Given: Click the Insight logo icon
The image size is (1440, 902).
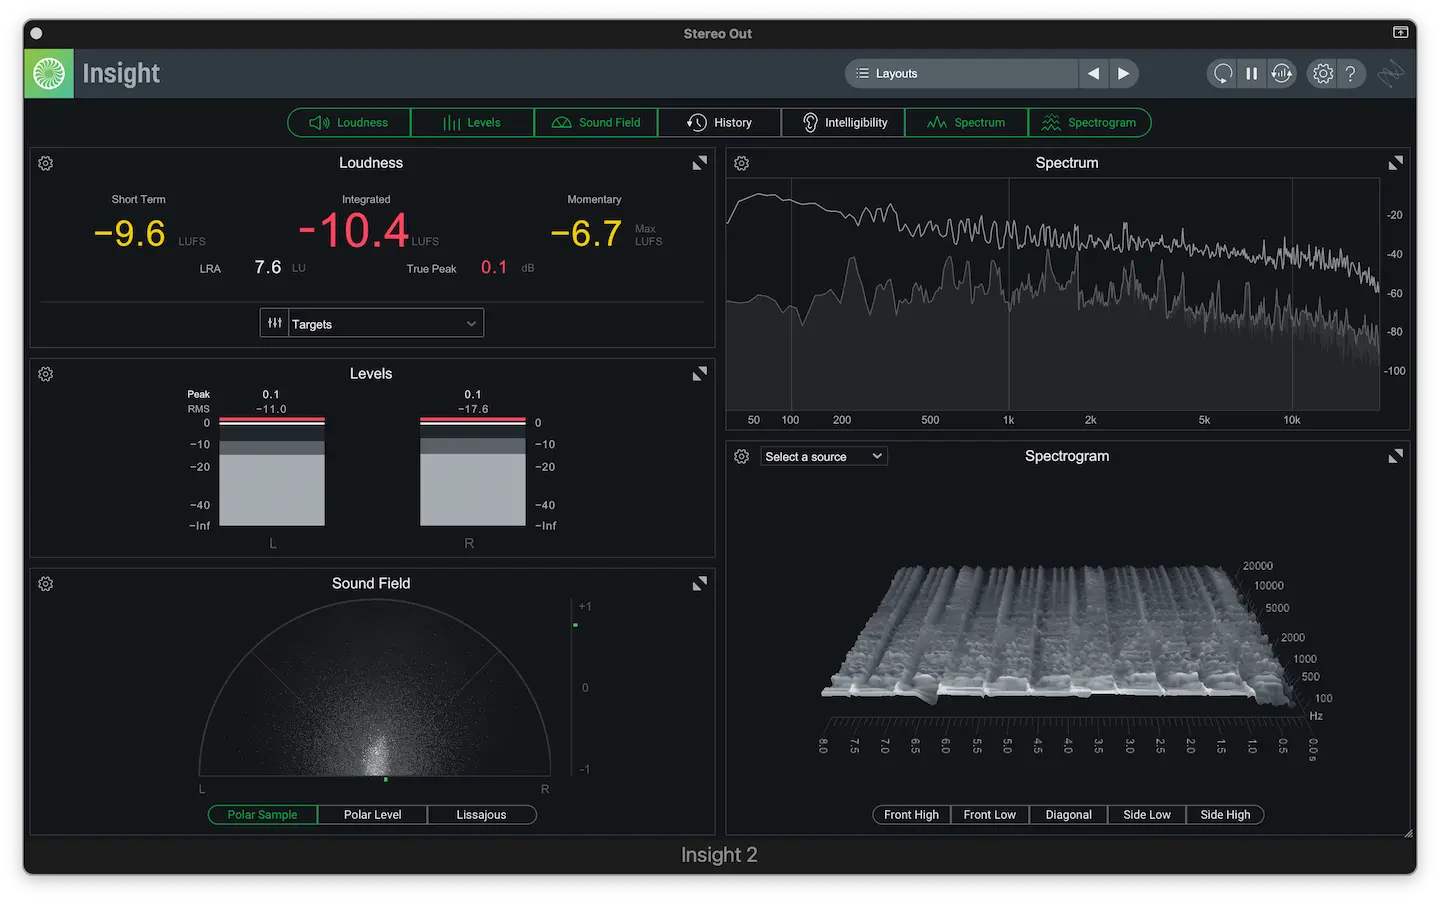Looking at the screenshot, I should click(x=48, y=73).
